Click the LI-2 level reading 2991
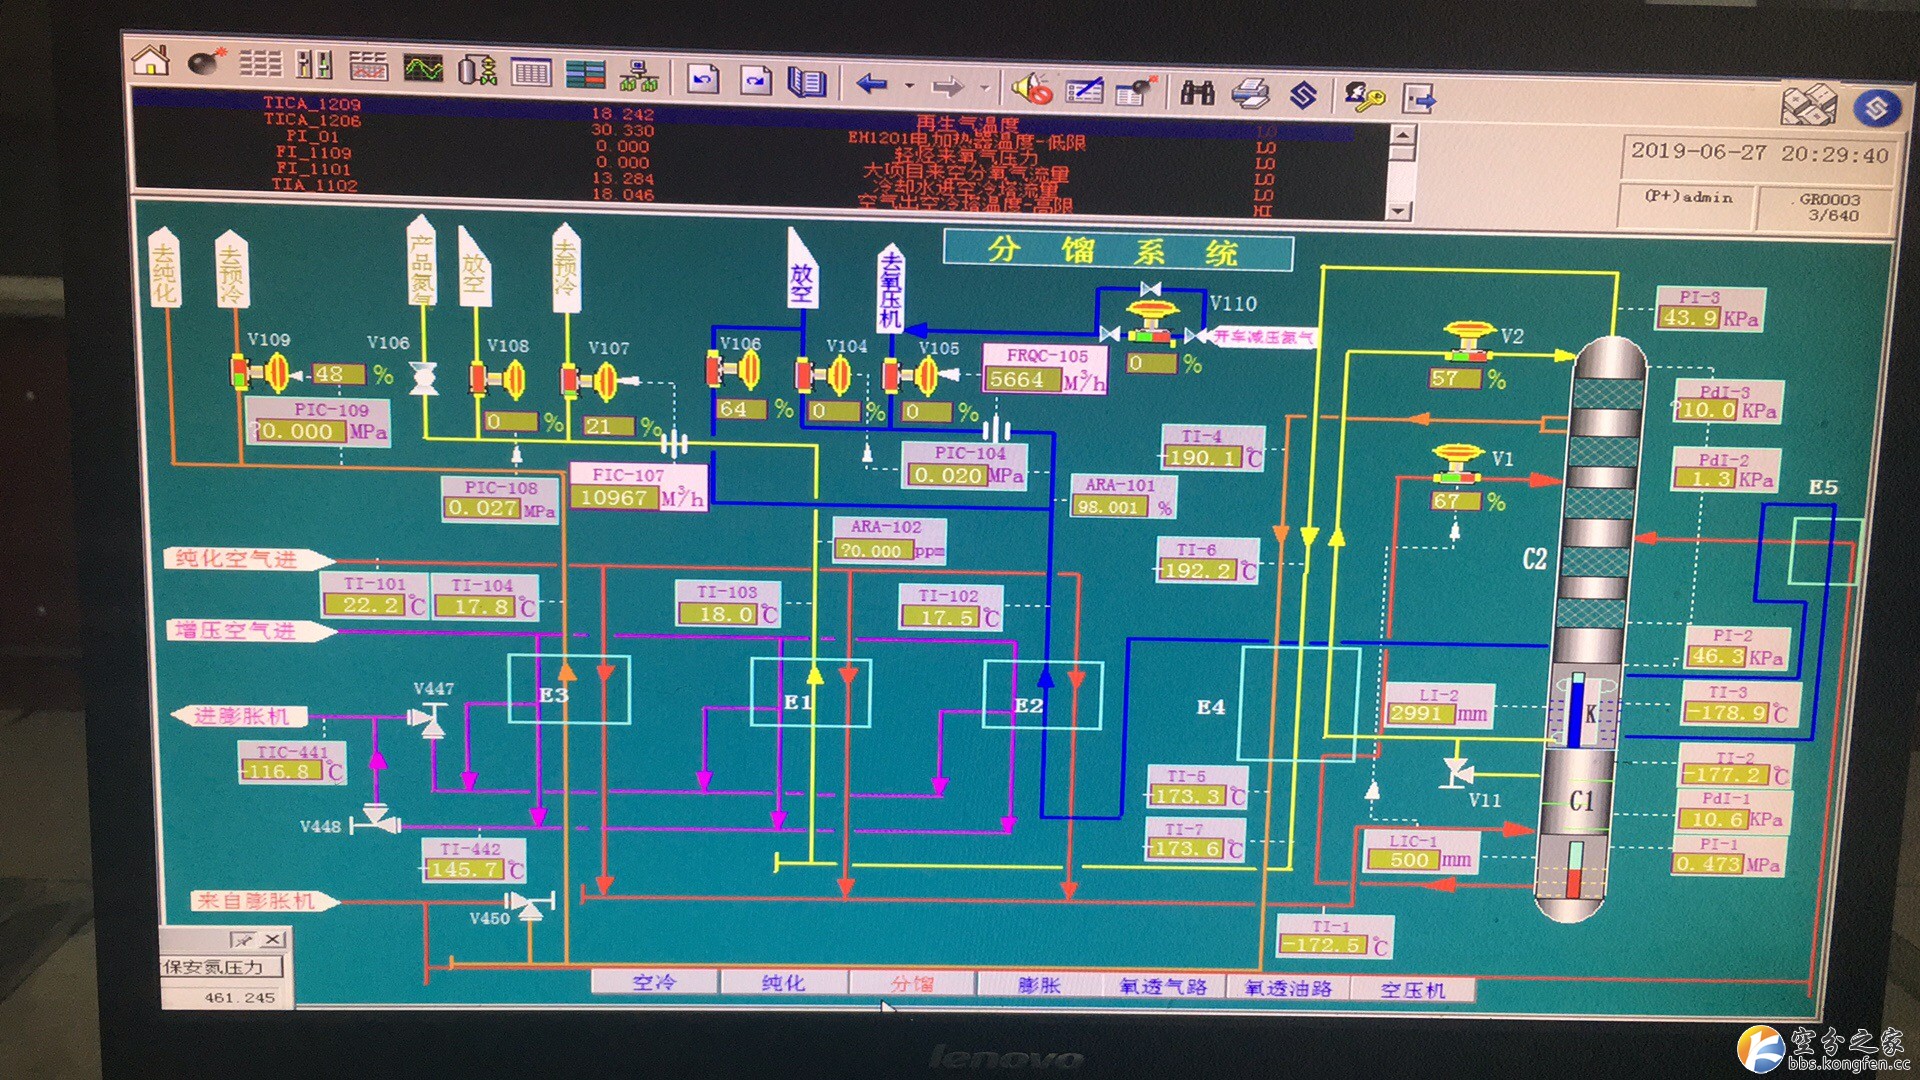 click(1420, 714)
